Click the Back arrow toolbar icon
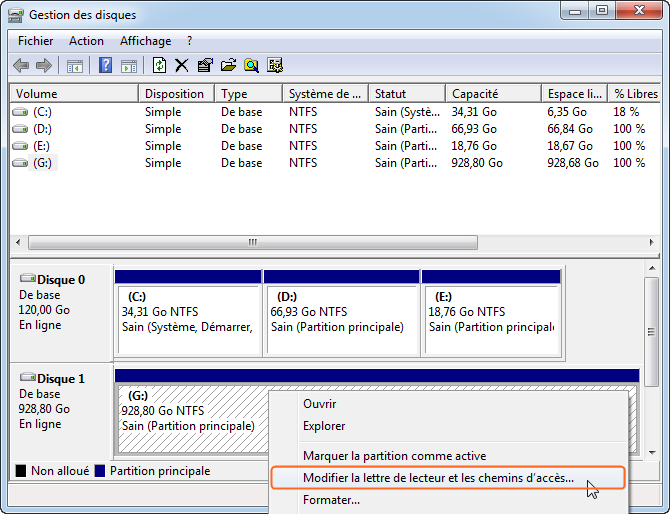The width and height of the screenshot is (670, 514). point(21,66)
